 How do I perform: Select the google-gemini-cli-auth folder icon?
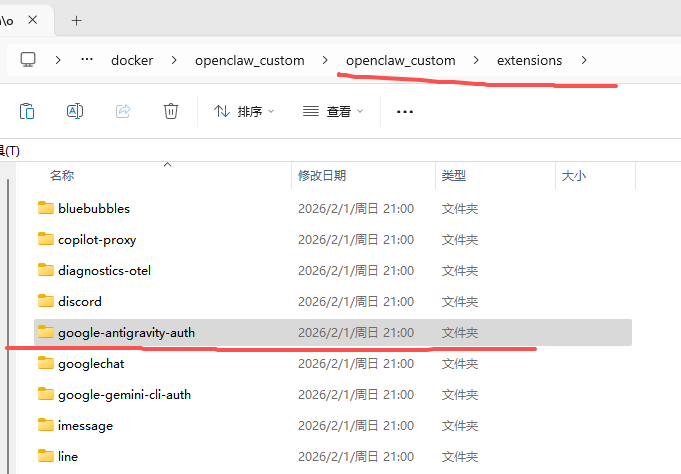point(46,394)
